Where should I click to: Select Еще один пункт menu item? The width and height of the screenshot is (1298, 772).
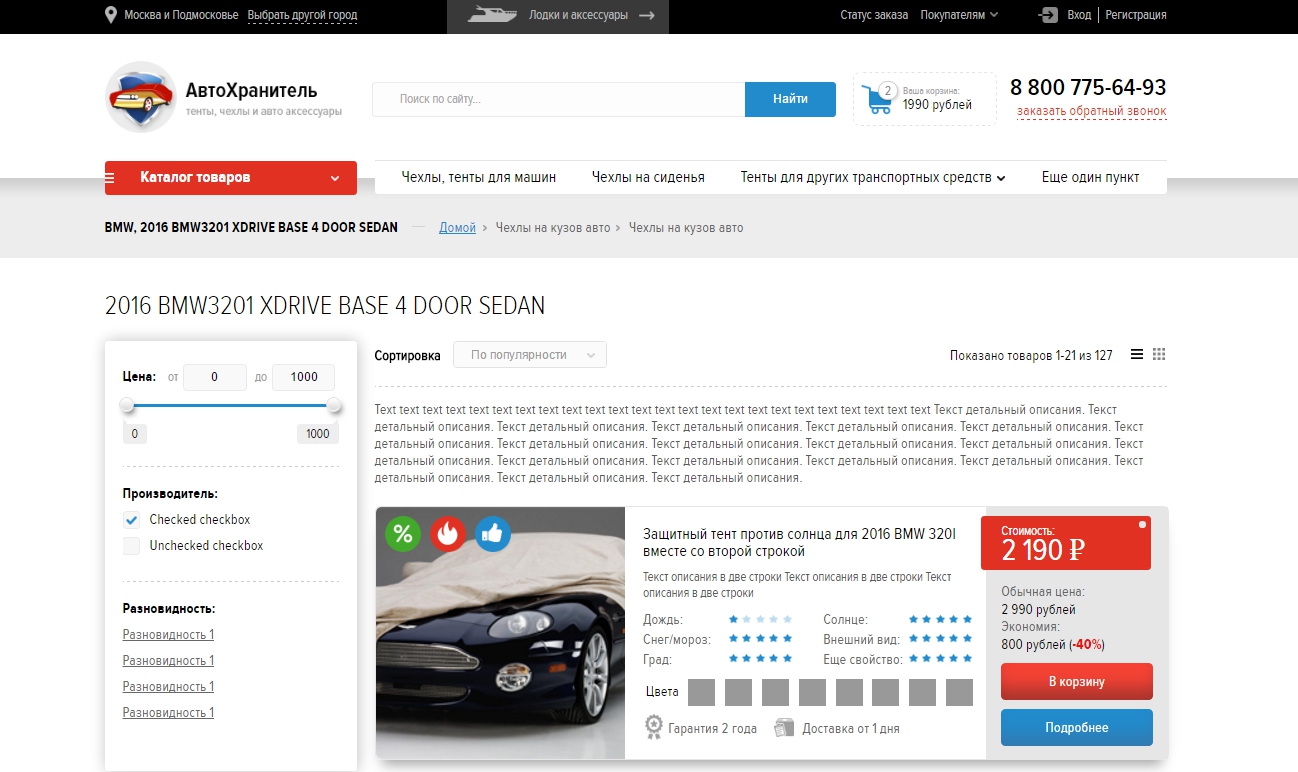(x=1091, y=177)
